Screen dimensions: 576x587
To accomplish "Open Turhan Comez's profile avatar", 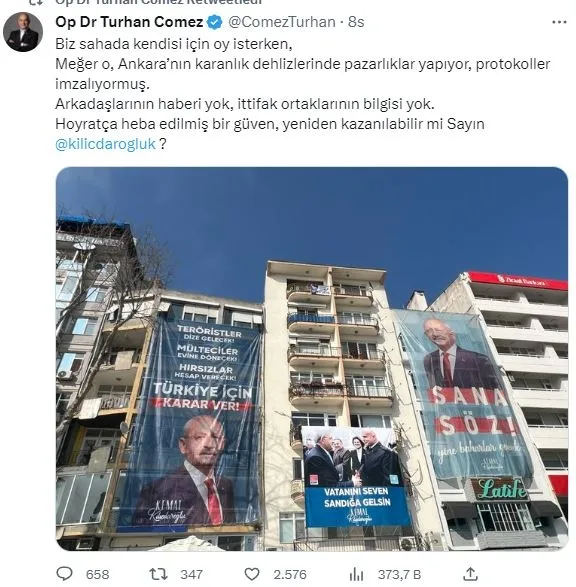I will click(23, 31).
